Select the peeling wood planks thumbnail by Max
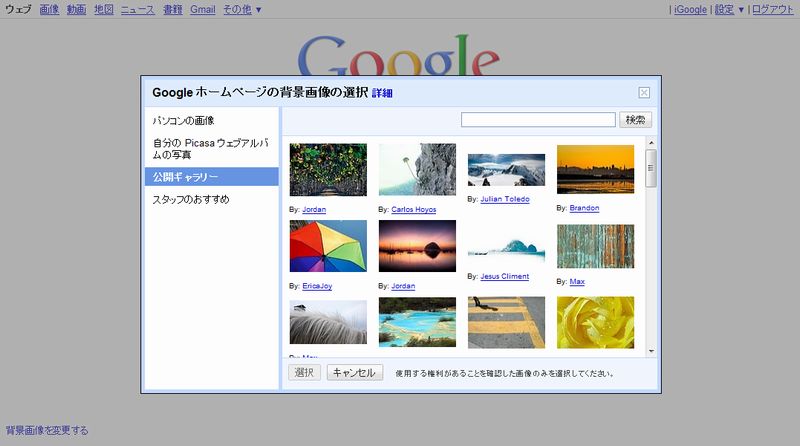Image resolution: width=800 pixels, height=446 pixels. point(595,246)
